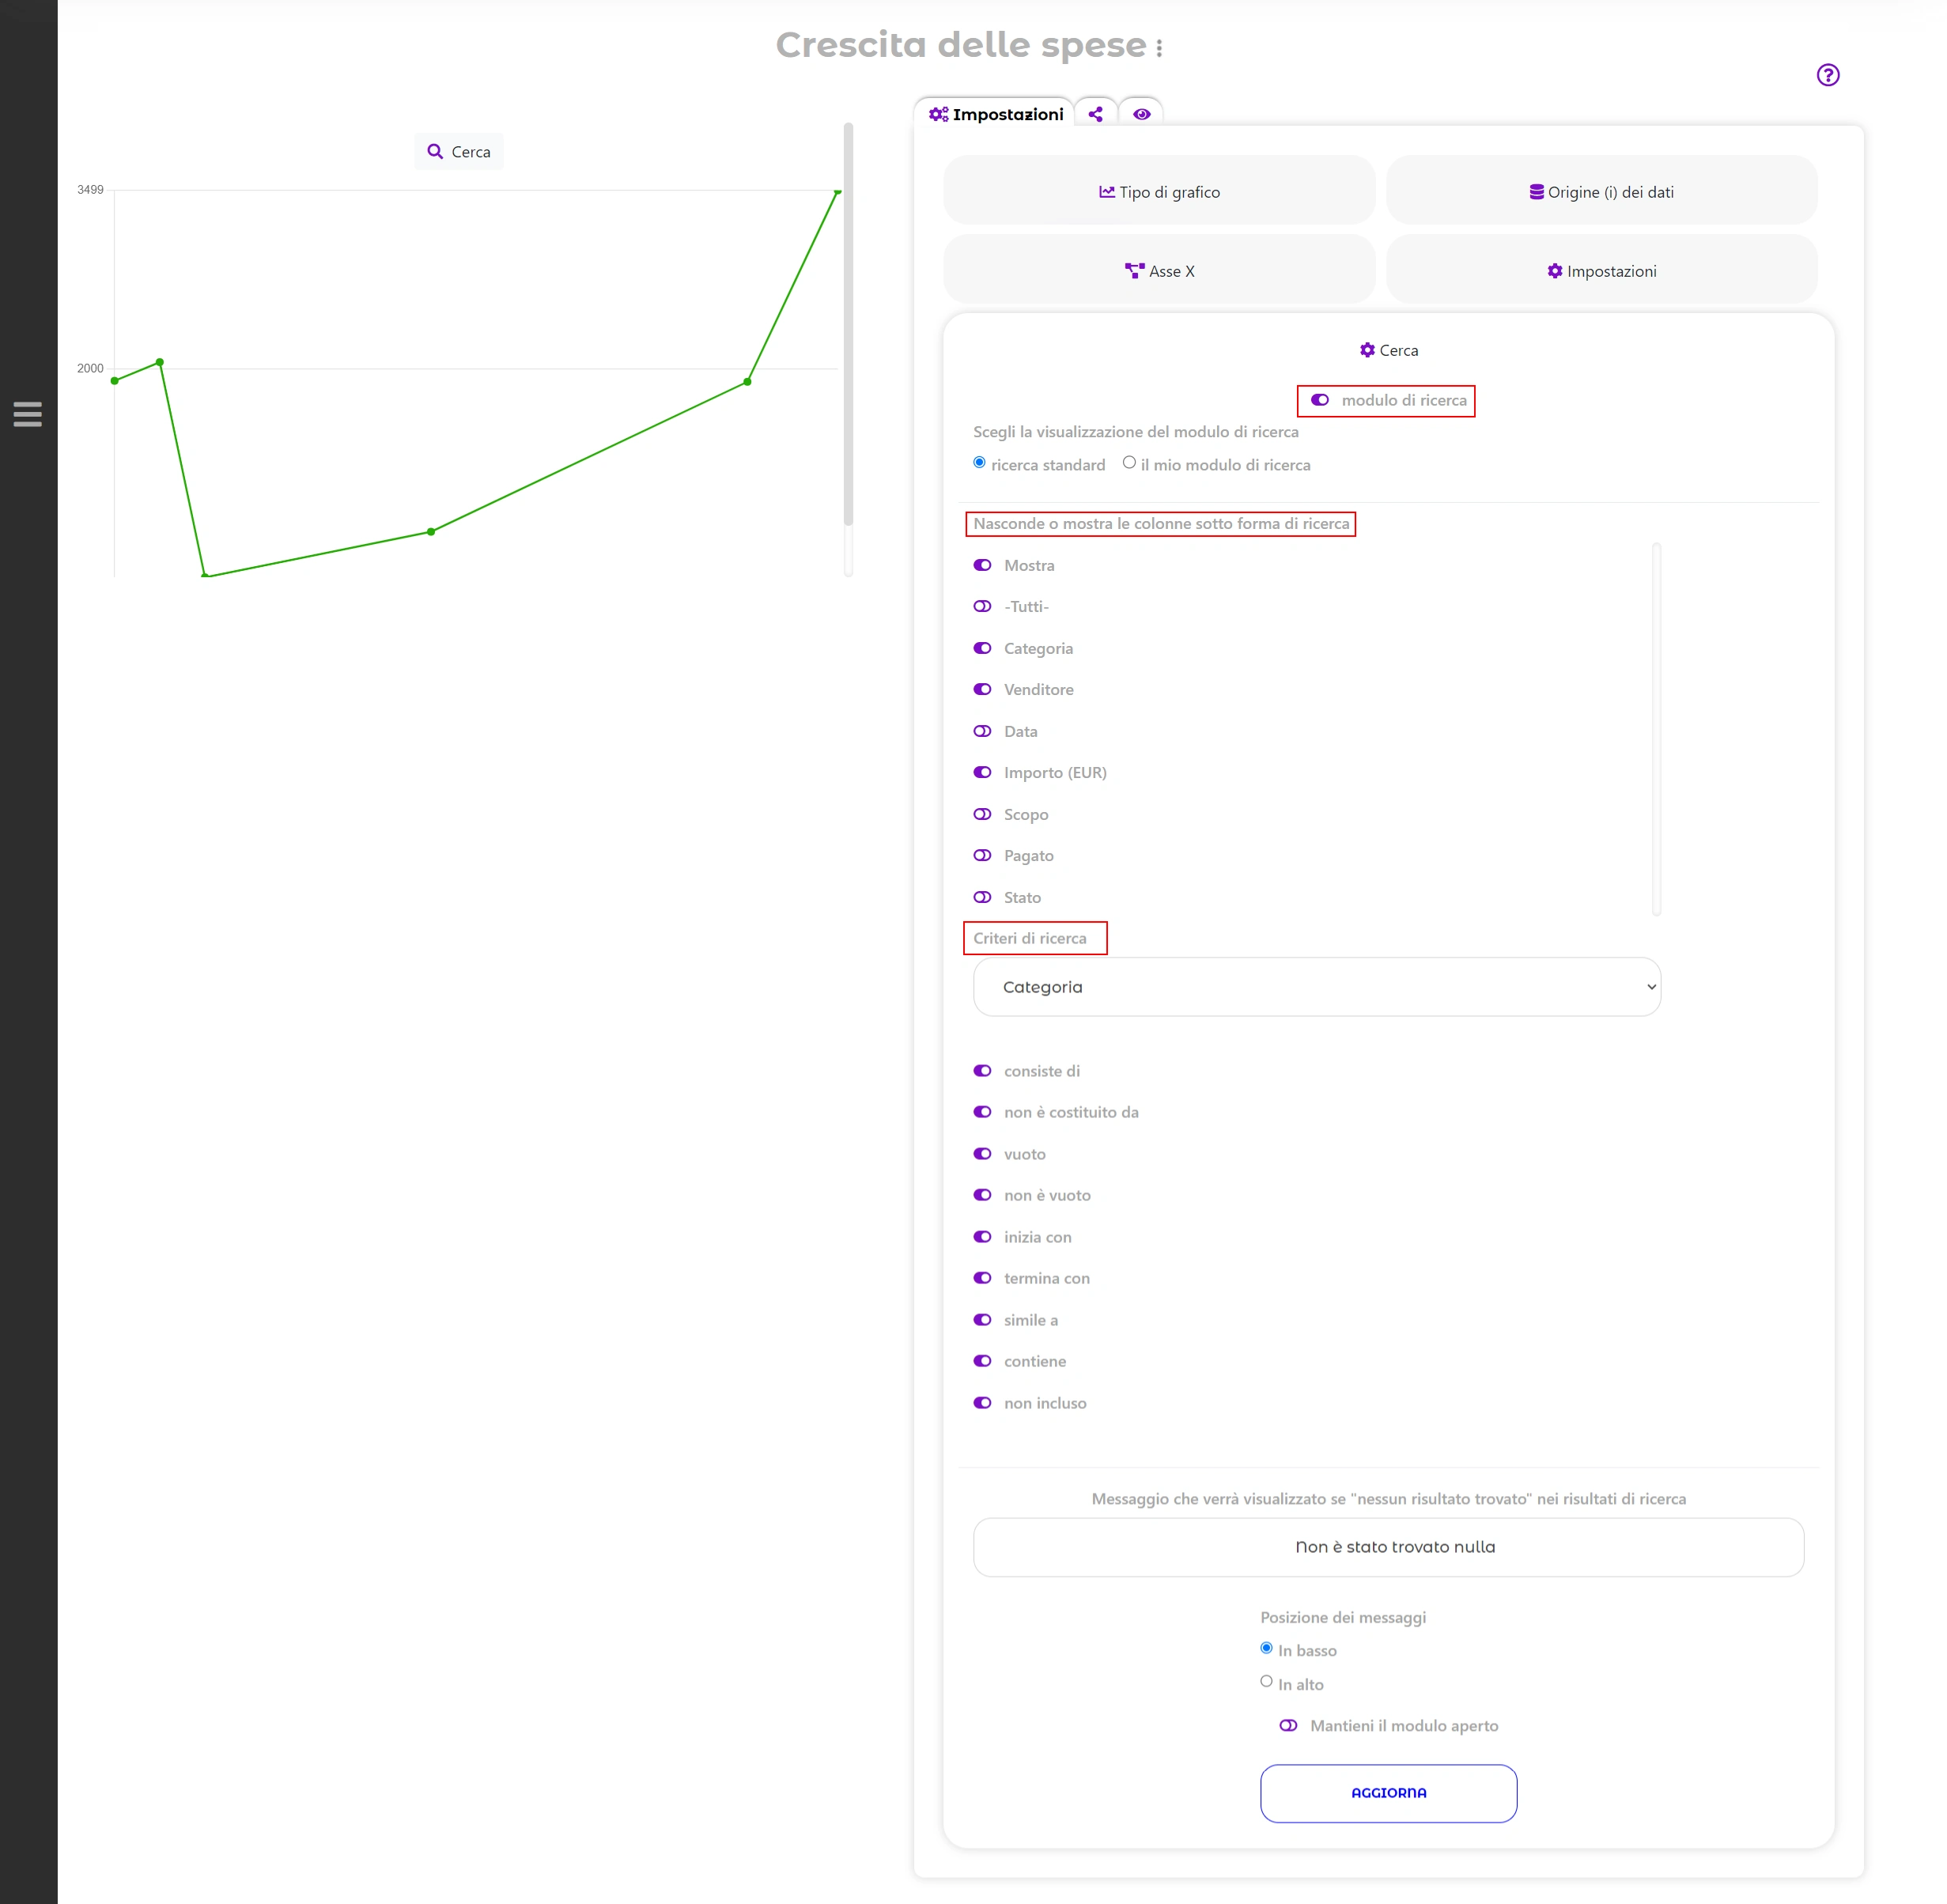Select the In alto position radio button
Screen dimensions: 1947x1904
1267,1679
